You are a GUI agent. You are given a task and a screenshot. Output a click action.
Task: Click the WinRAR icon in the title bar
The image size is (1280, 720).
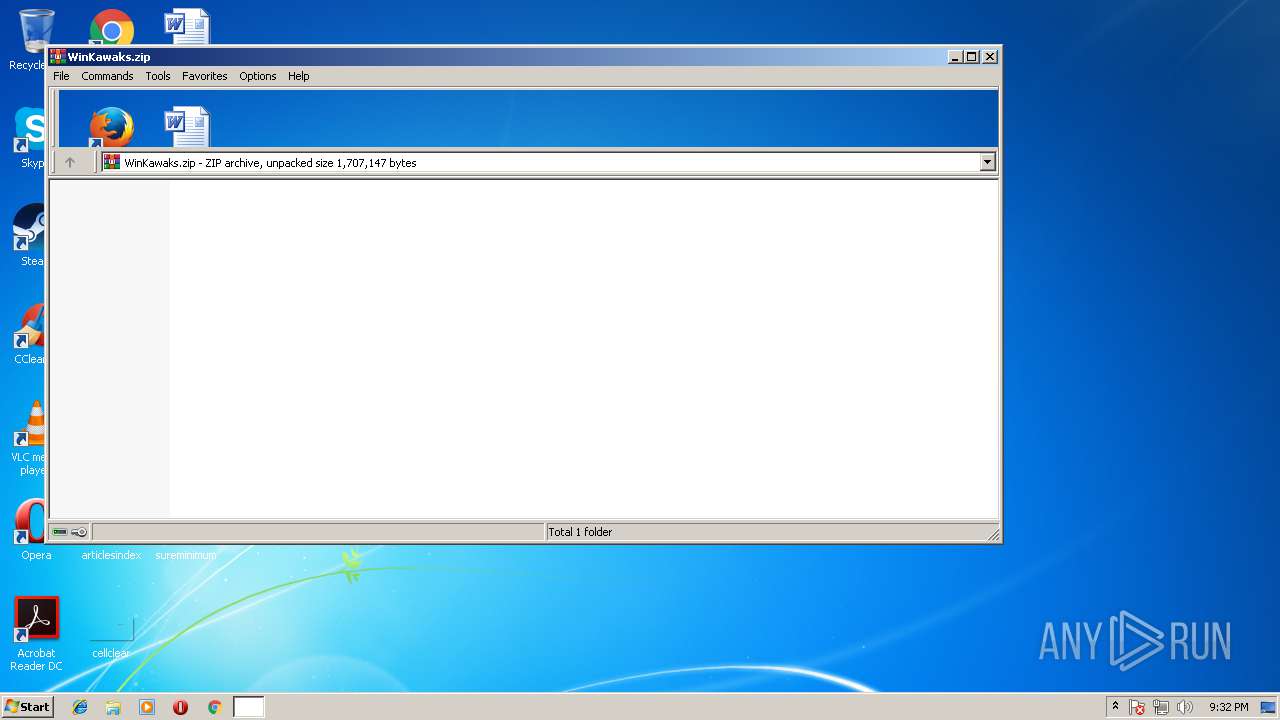coord(58,57)
